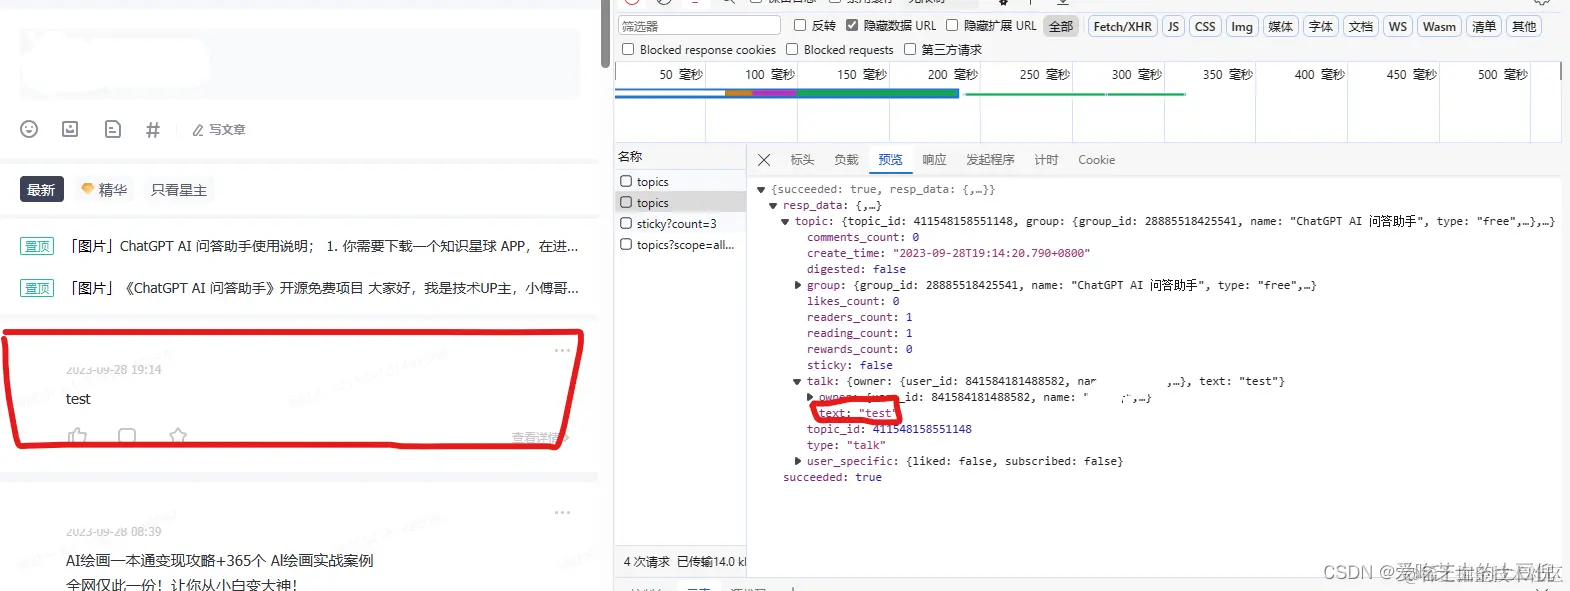This screenshot has width=1570, height=591.
Task: Click the create_time value in preview
Action: (x=991, y=253)
